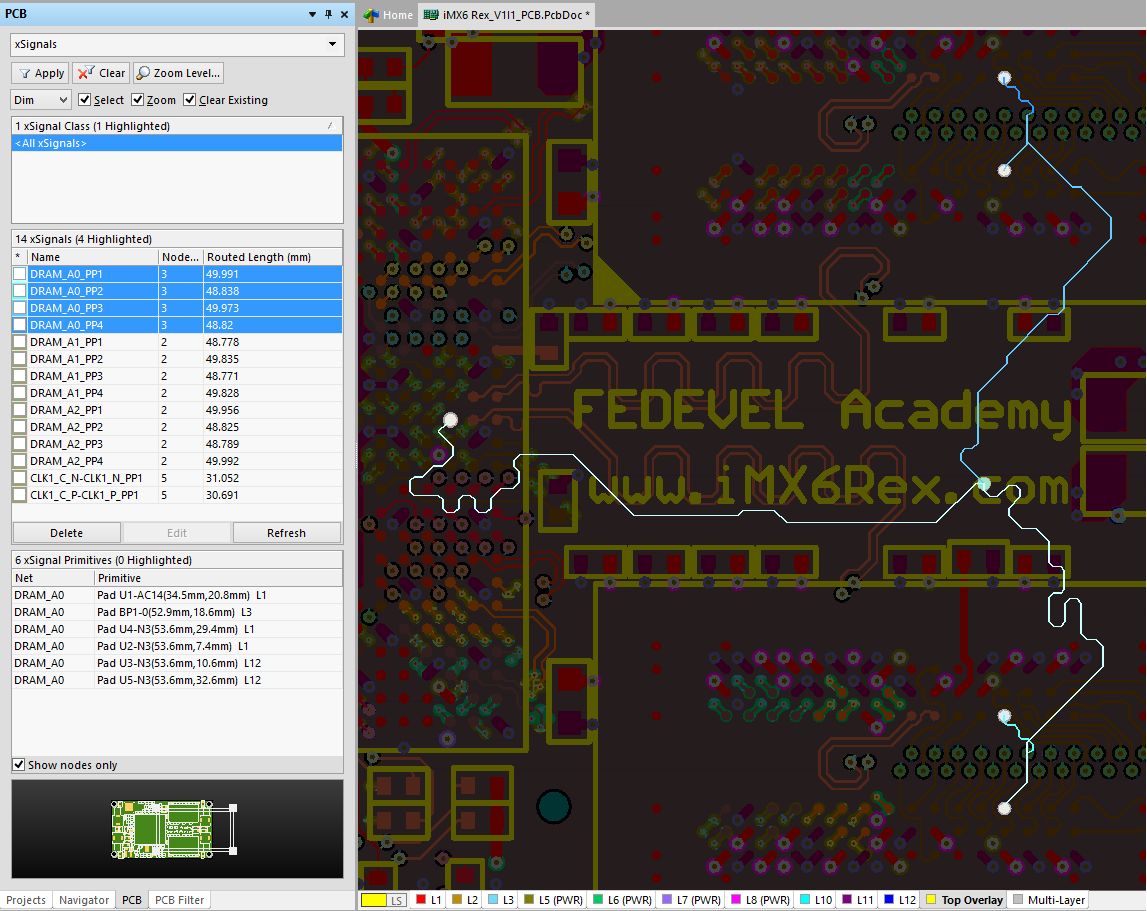Select the Multi-Layer layer tab
The height and width of the screenshot is (911, 1147).
(1049, 900)
